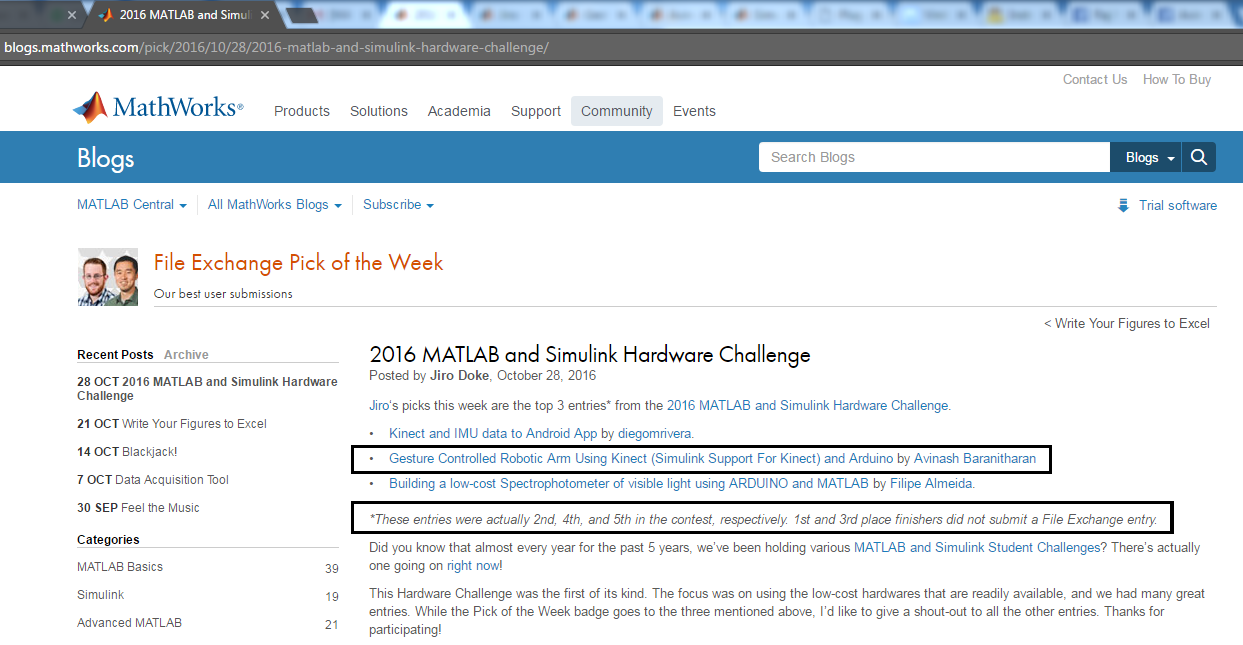Click the Jiro link in the intro sentence
The width and height of the screenshot is (1243, 645).
coord(378,406)
